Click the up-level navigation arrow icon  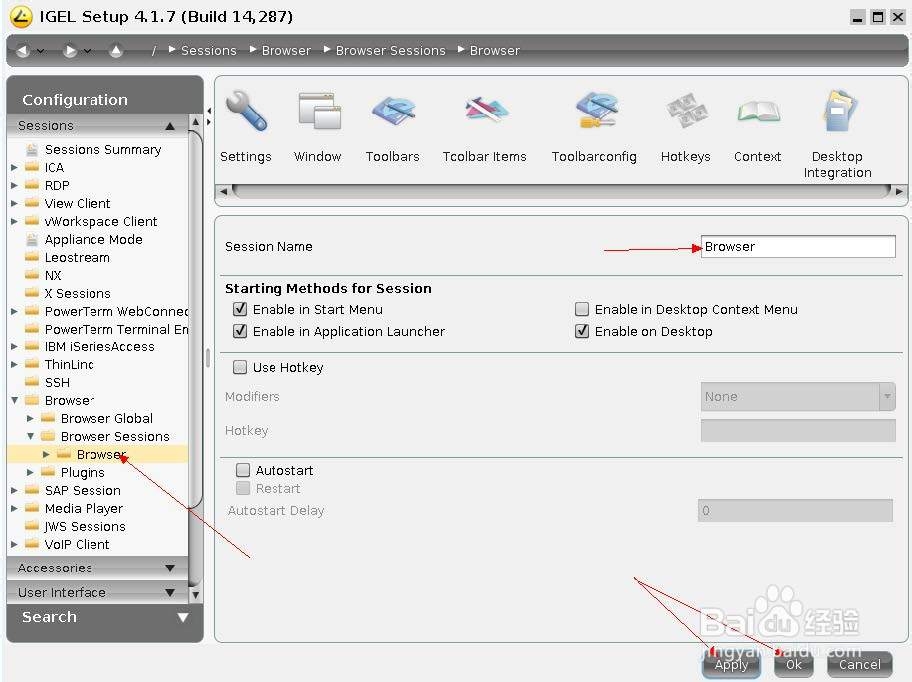(116, 51)
